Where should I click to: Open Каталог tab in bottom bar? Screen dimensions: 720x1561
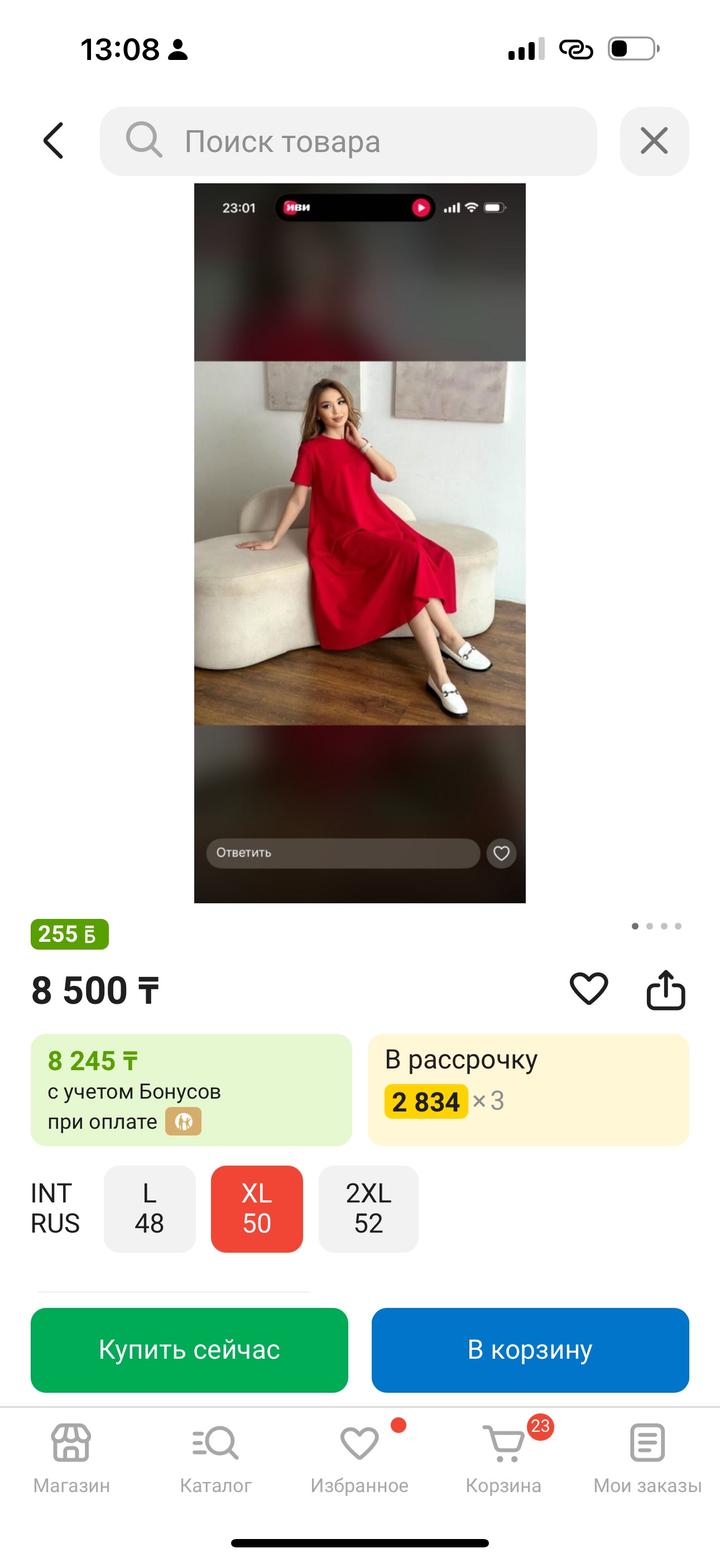tap(215, 1458)
